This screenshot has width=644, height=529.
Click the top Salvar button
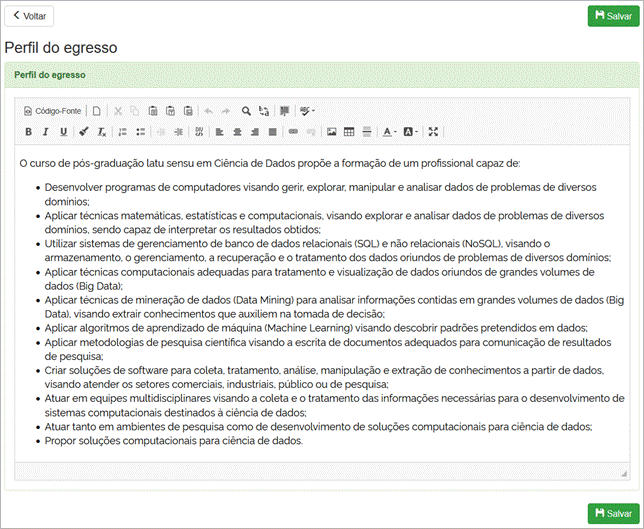coord(612,16)
